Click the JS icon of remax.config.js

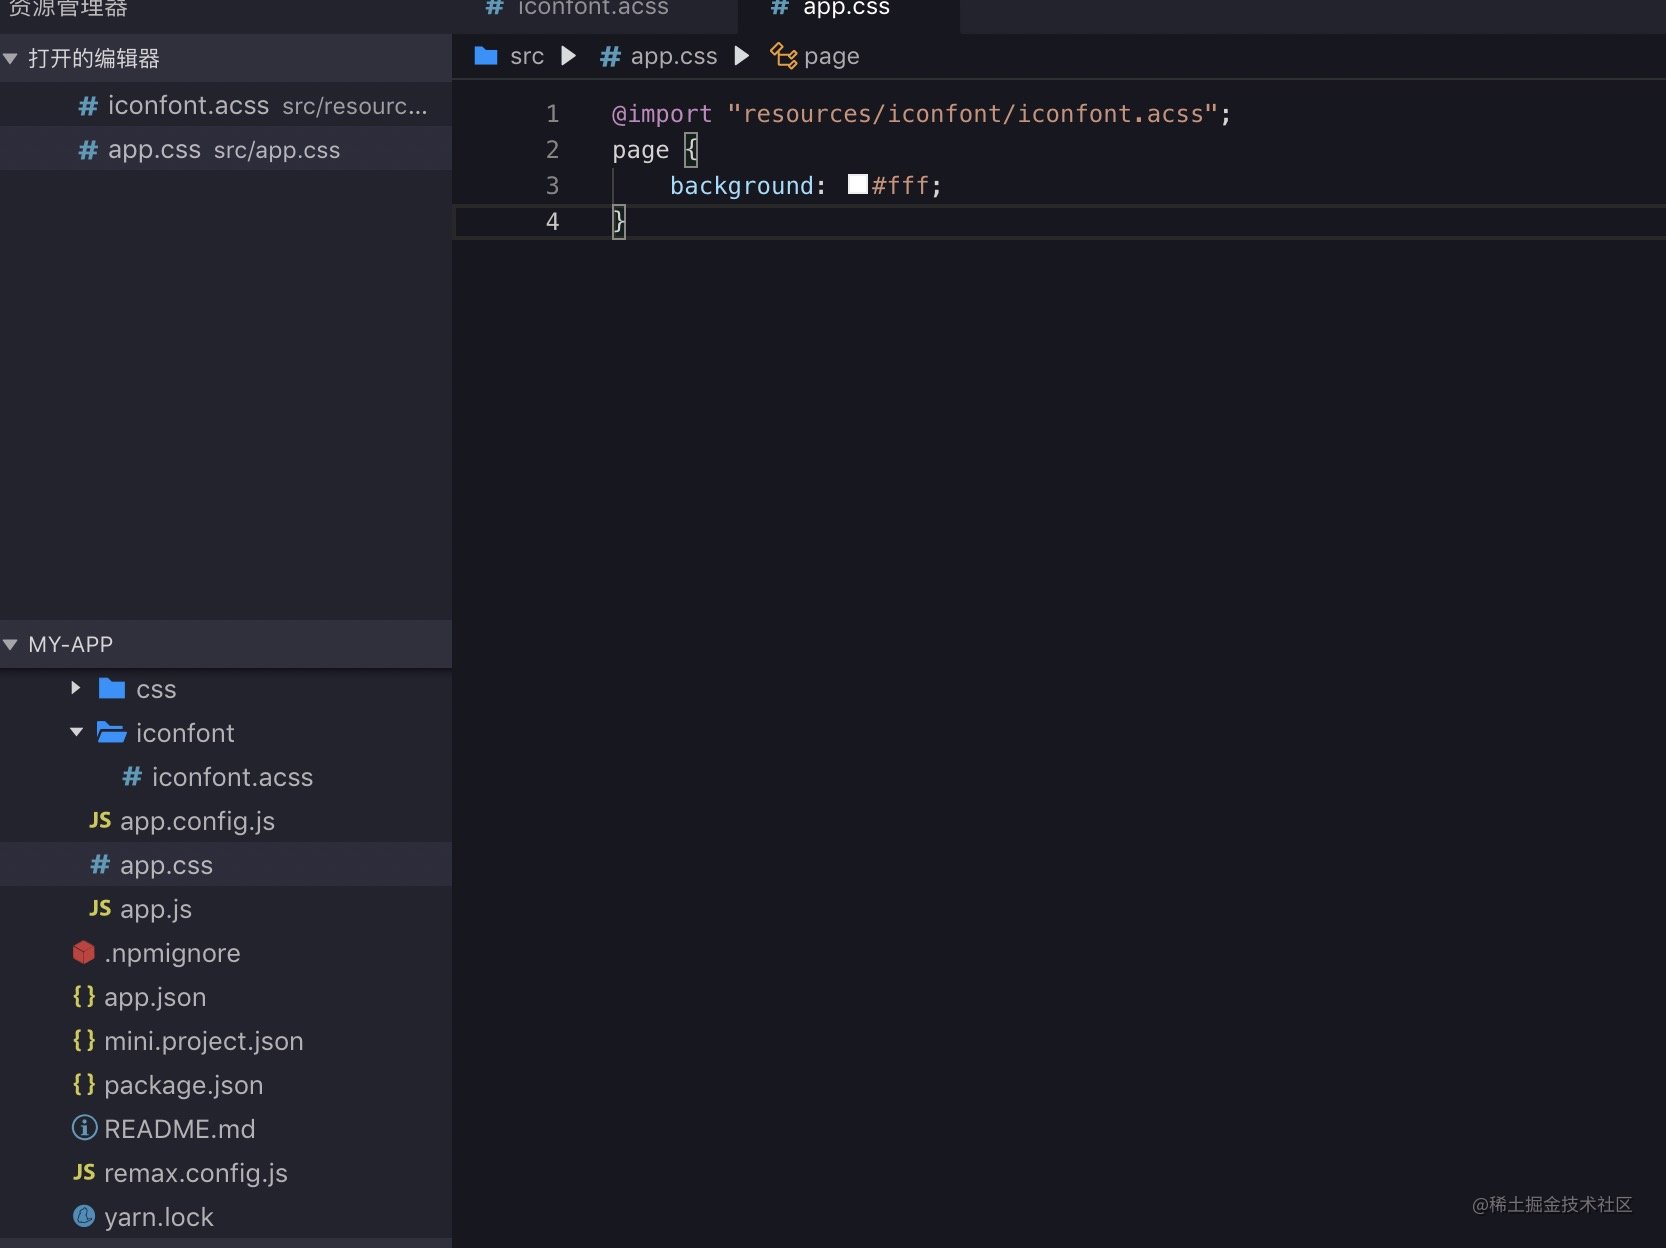[84, 1172]
